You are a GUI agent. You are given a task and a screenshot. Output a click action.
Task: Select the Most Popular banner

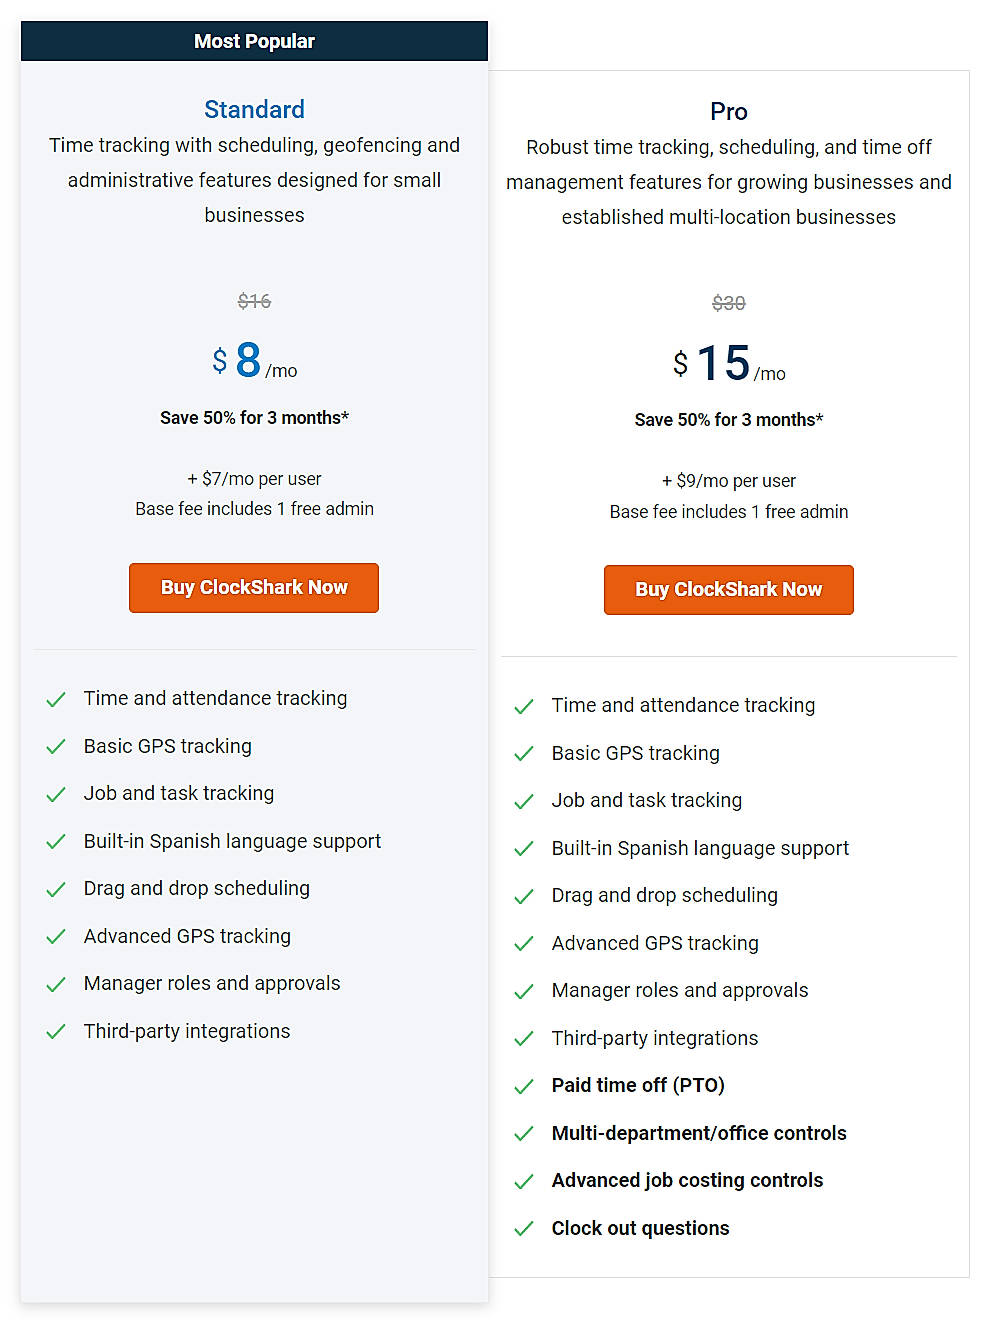(254, 41)
